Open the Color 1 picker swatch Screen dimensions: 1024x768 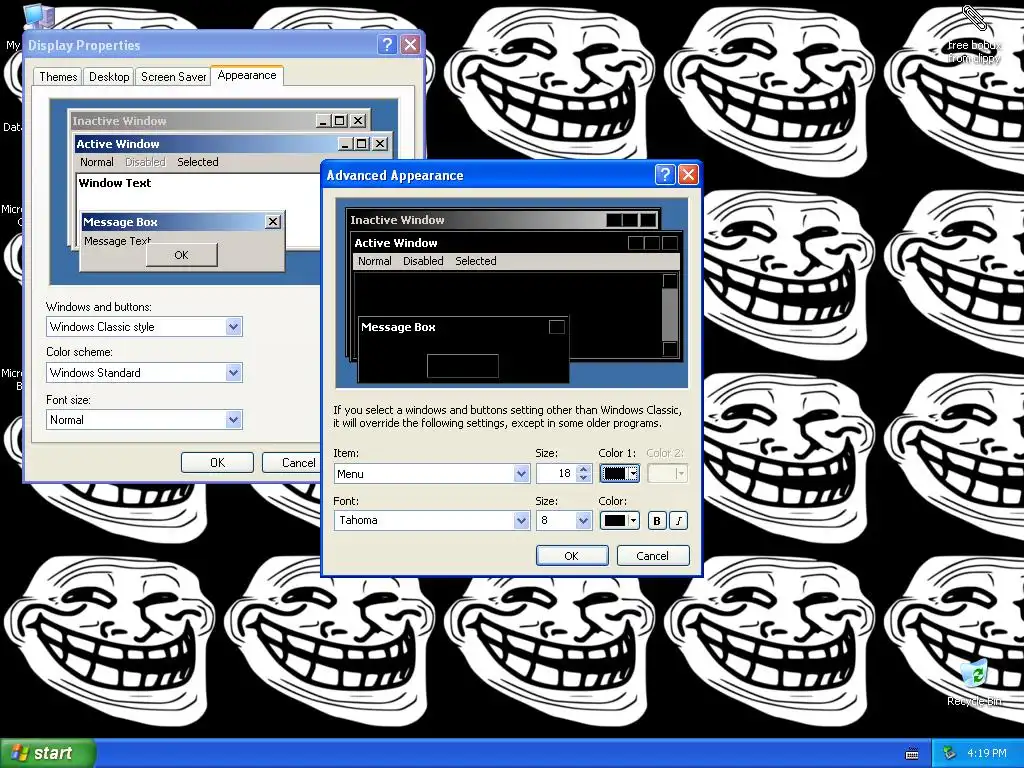(x=619, y=473)
